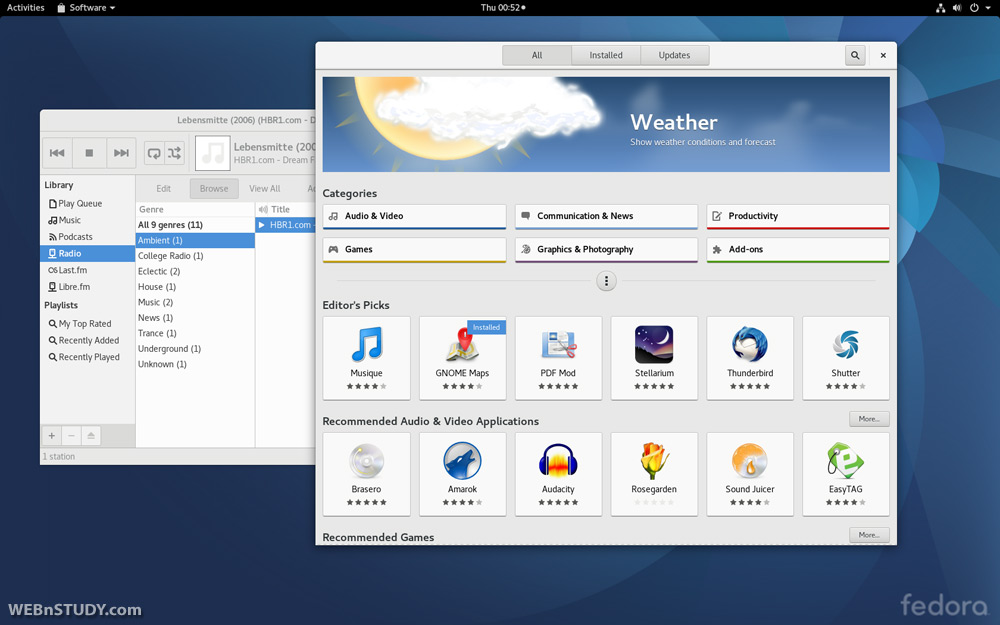Select Radio in Rhythmbox library
1000x625 pixels.
[87, 253]
